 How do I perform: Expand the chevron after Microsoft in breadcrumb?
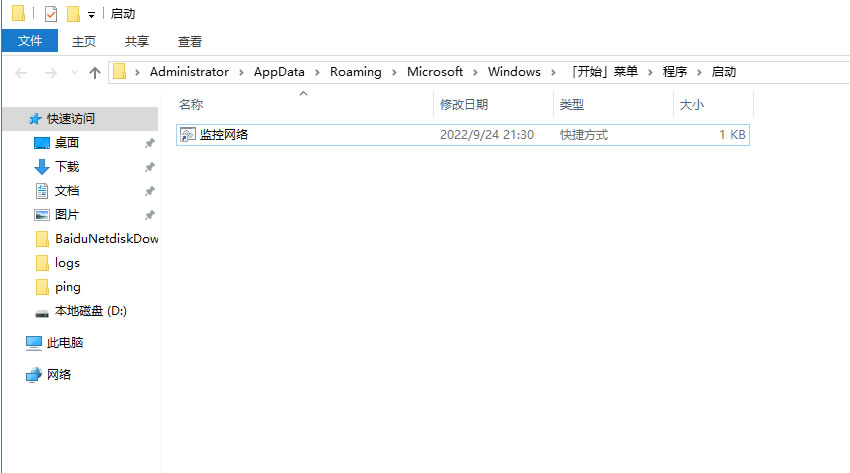pyautogui.click(x=475, y=72)
